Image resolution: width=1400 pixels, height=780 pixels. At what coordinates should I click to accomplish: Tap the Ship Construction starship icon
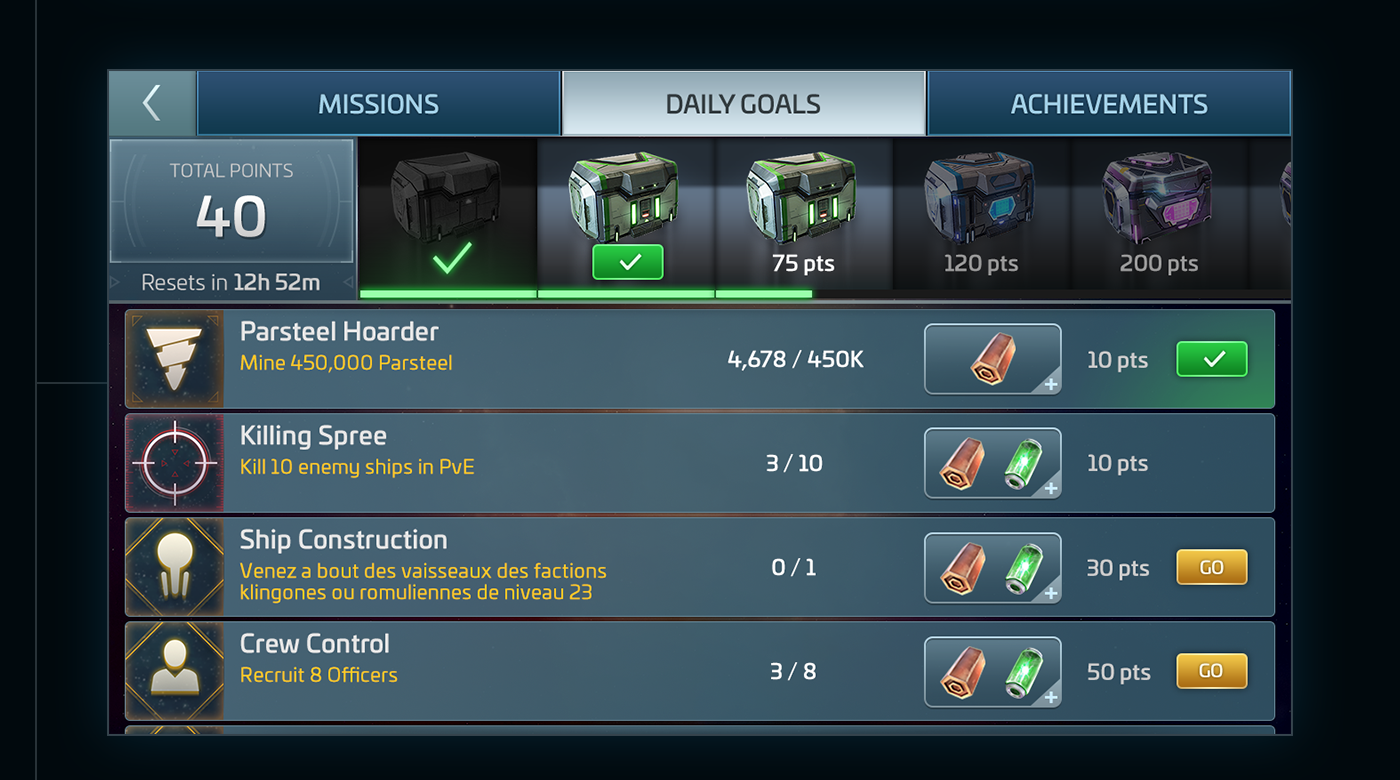[174, 567]
